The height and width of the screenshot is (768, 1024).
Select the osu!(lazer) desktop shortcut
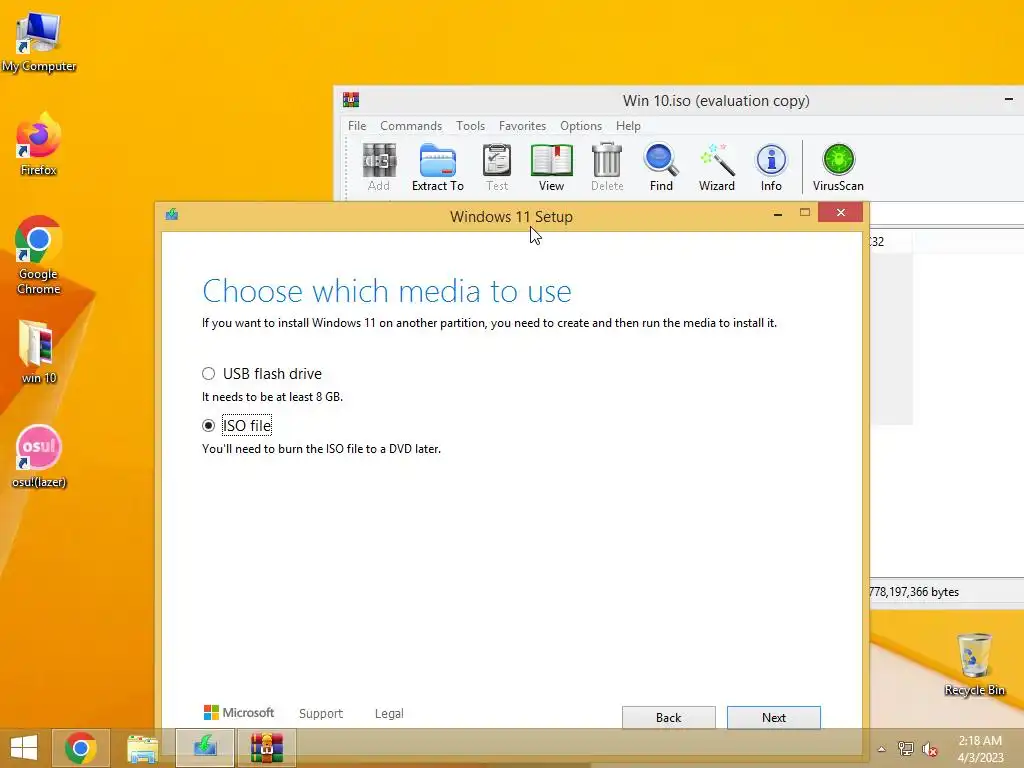click(39, 456)
